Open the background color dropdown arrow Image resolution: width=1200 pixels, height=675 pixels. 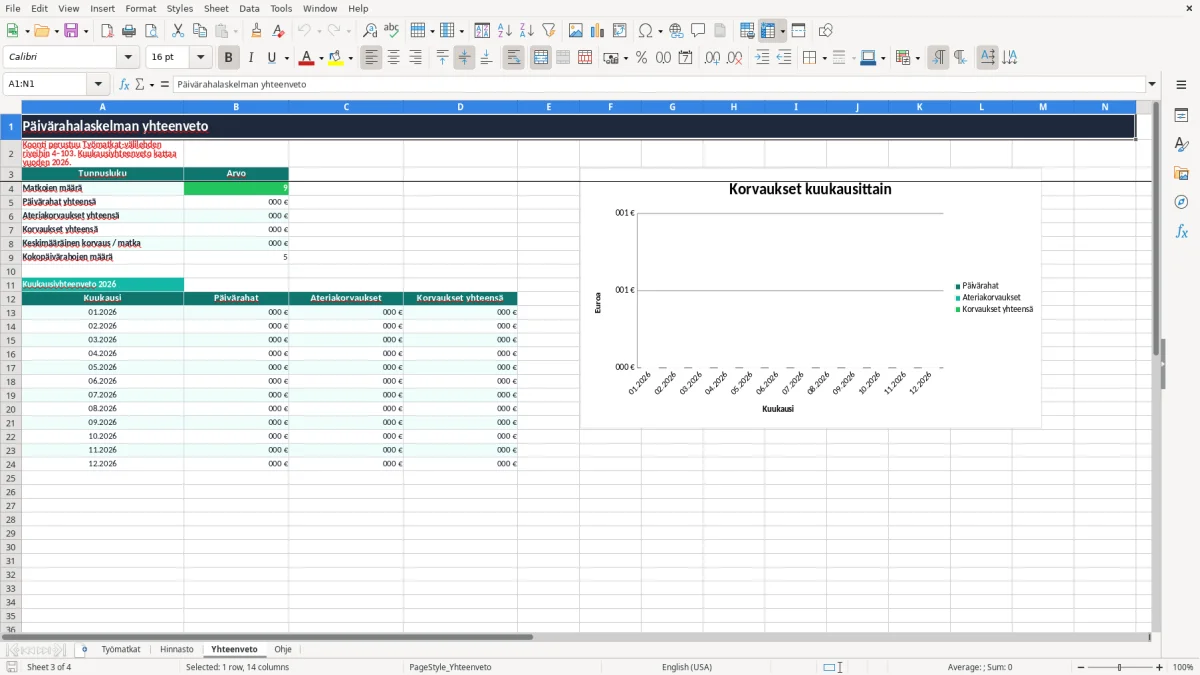pyautogui.click(x=350, y=58)
